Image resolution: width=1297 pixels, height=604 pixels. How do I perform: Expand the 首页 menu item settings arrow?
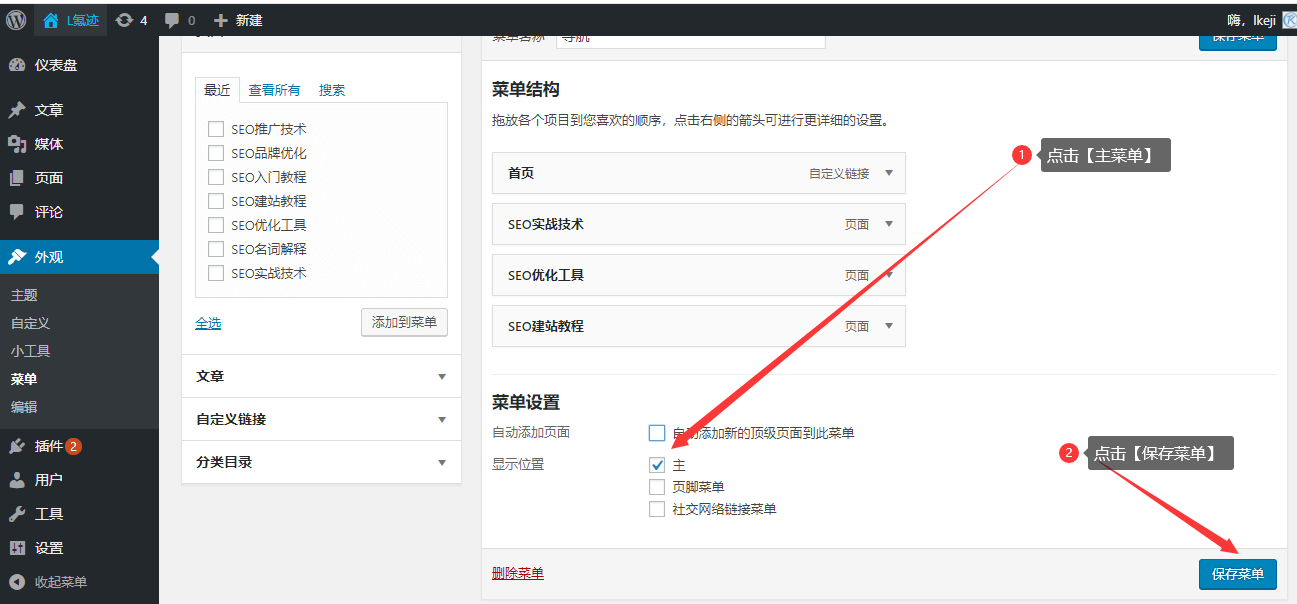click(x=888, y=173)
